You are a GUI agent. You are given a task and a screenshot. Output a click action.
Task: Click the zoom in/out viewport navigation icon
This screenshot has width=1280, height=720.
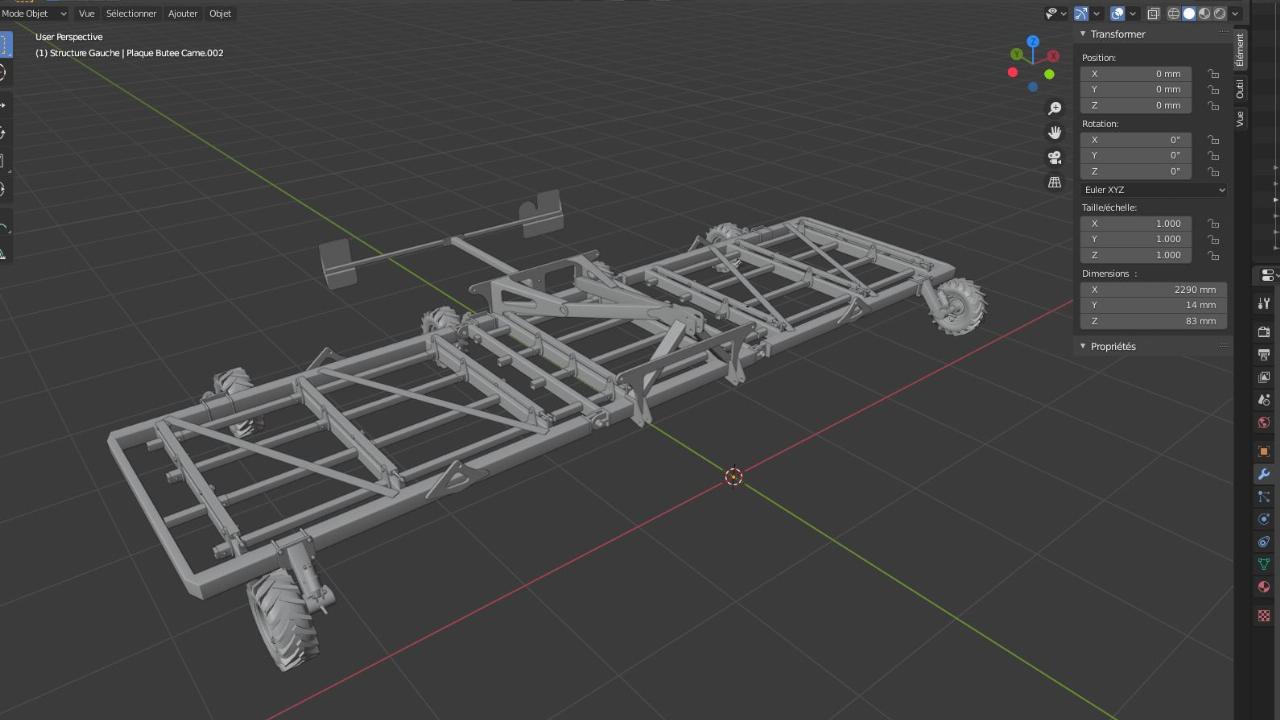pos(1054,108)
